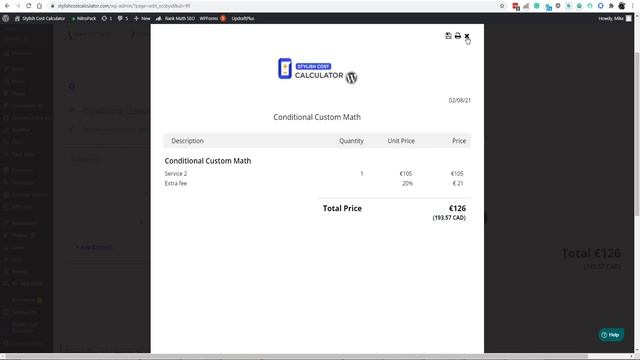Visit Stylish Cost Calculator site link
Image resolution: width=640 pixels, height=360 pixels.
[x=40, y=18]
